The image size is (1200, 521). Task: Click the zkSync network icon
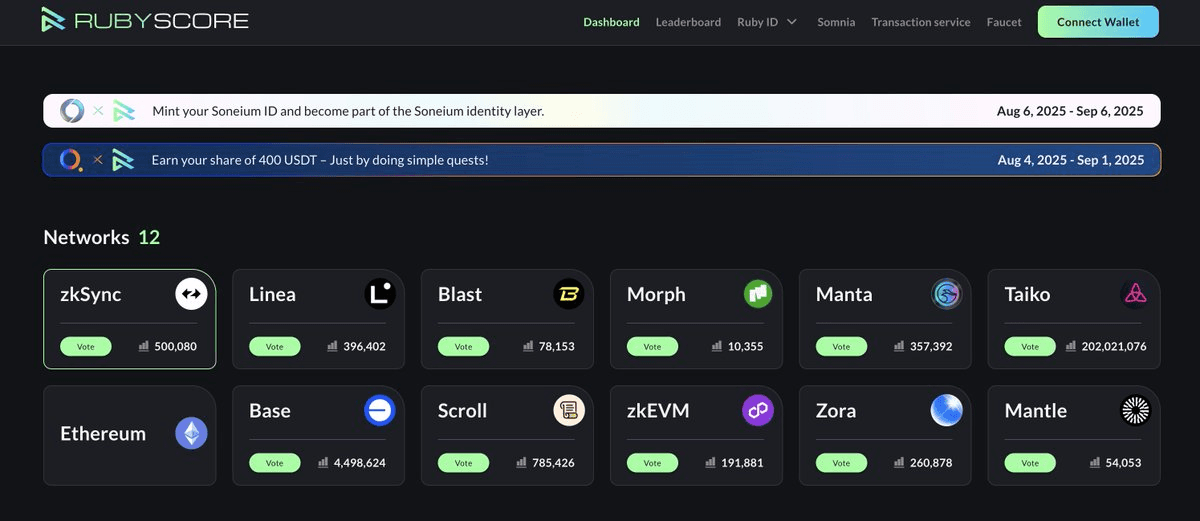pyautogui.click(x=191, y=294)
